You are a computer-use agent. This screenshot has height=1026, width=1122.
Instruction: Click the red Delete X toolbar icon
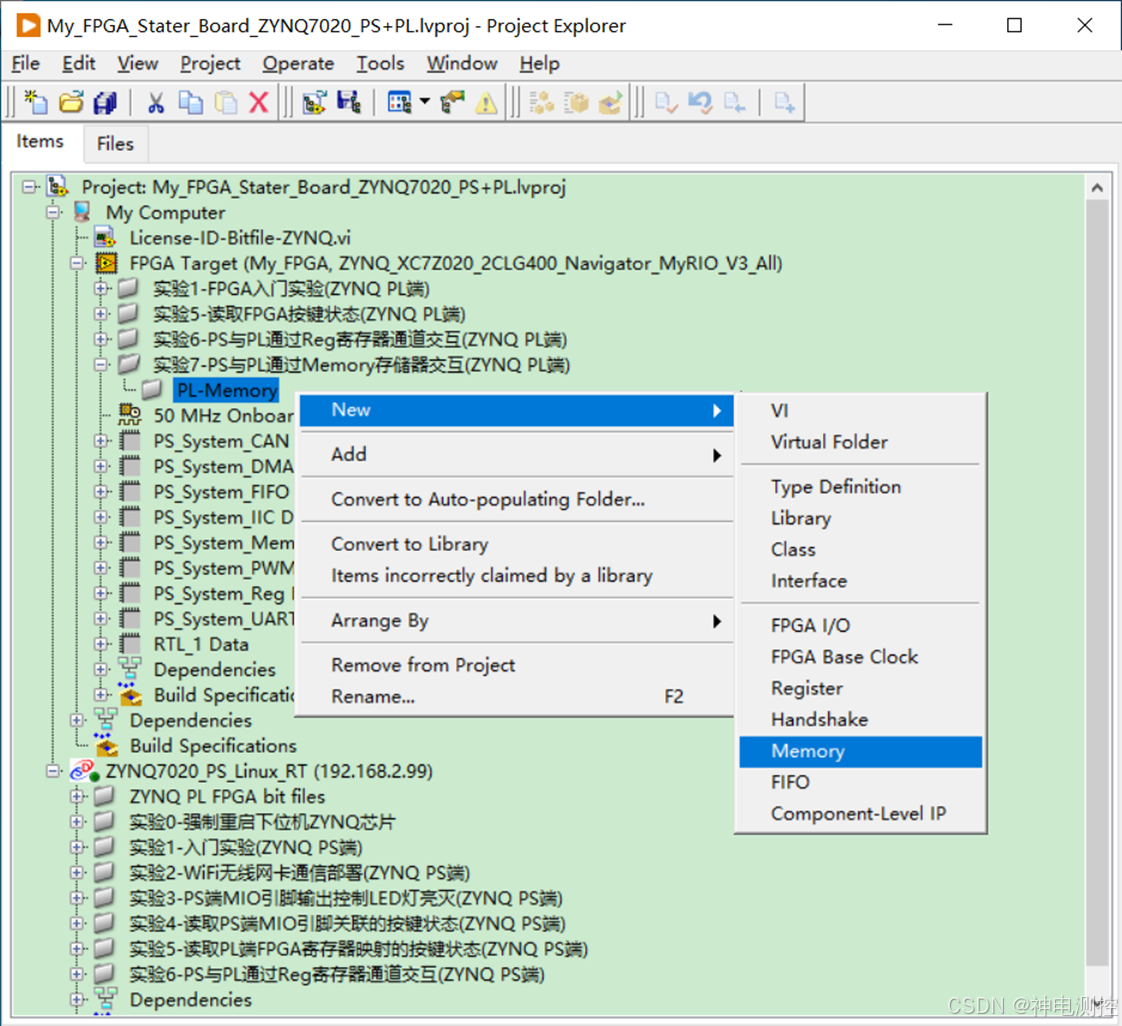pyautogui.click(x=258, y=102)
